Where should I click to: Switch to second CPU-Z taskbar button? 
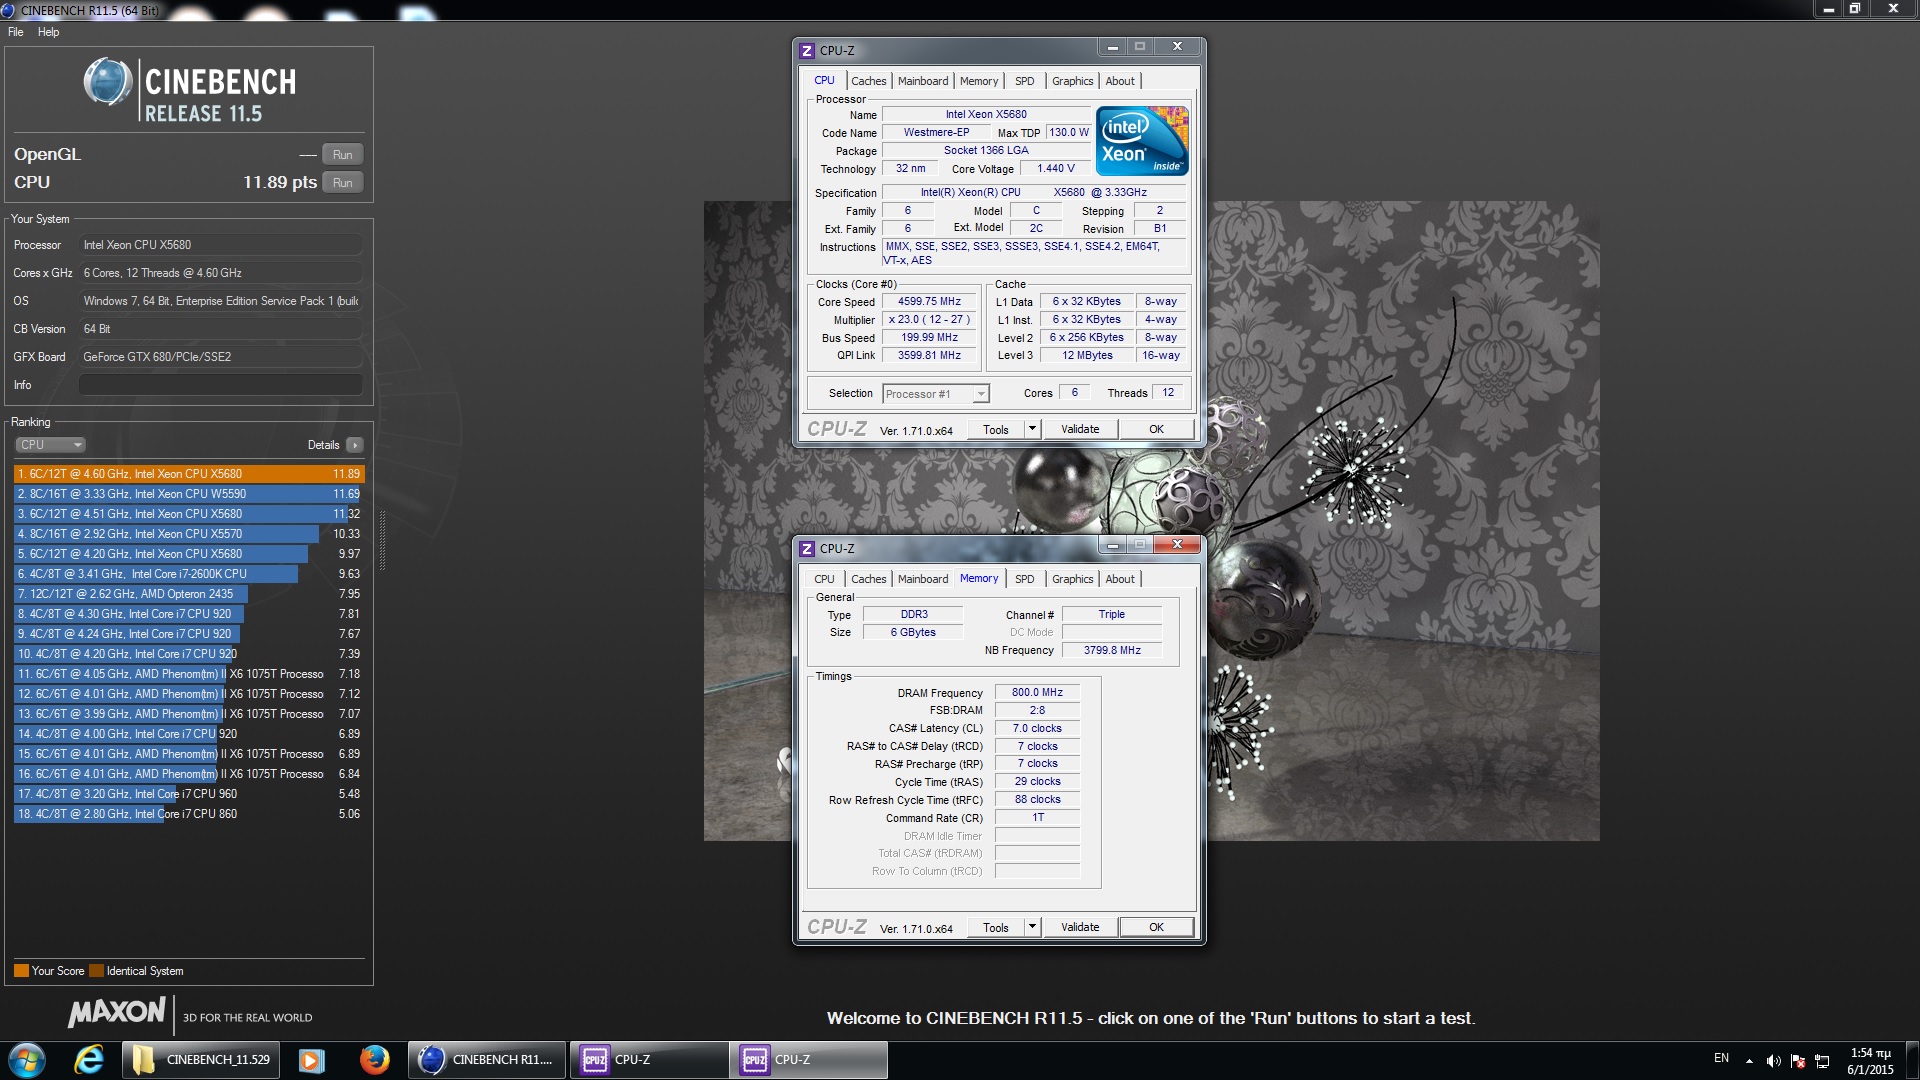coord(809,1060)
